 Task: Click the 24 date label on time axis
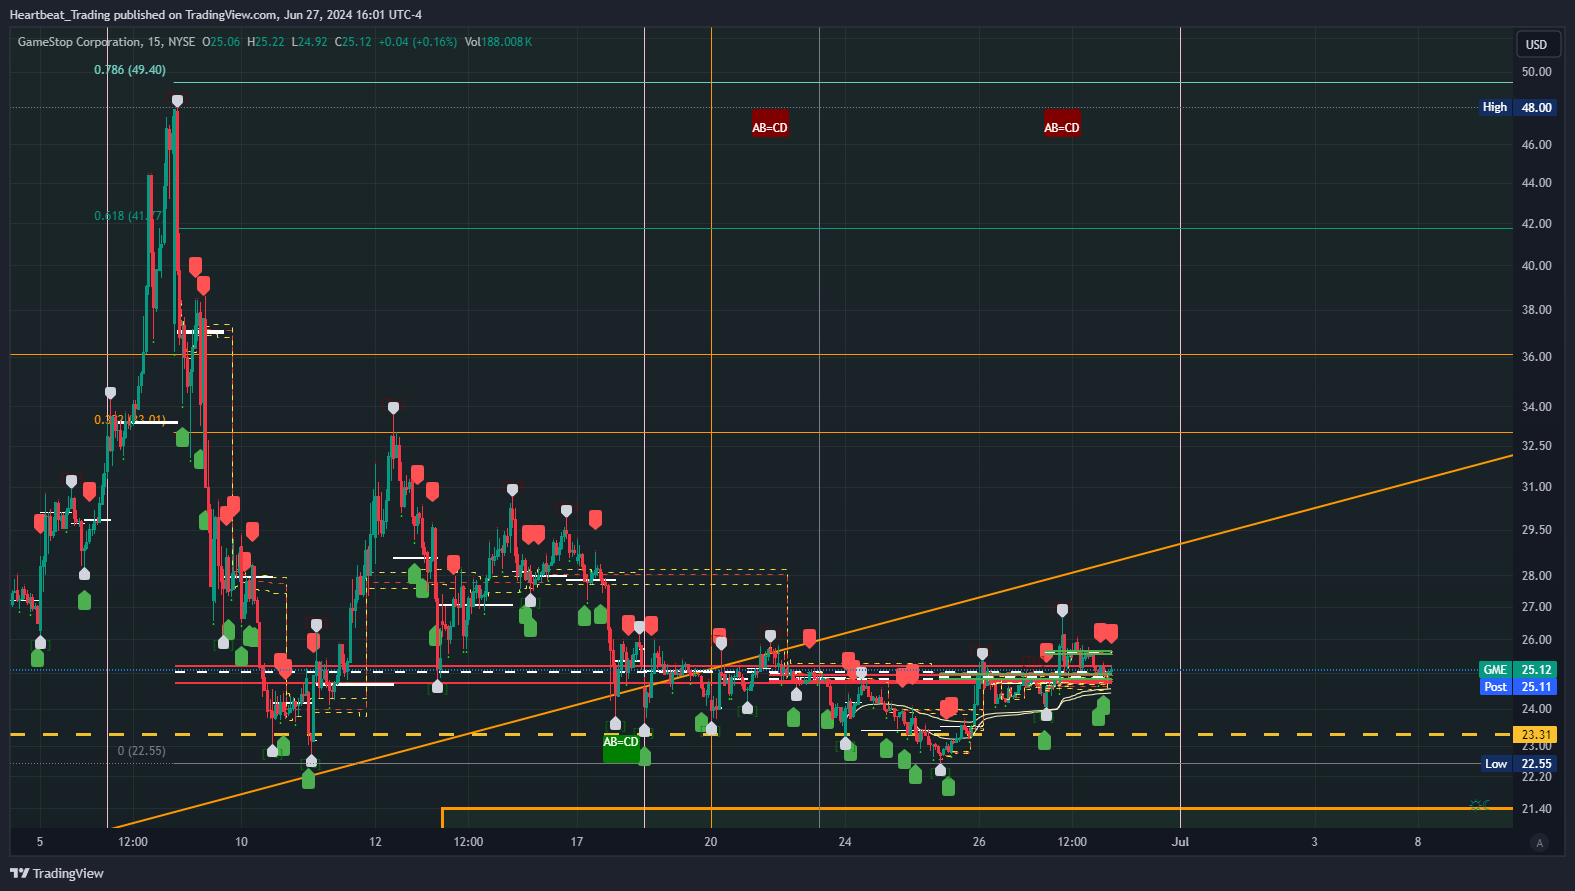click(845, 842)
